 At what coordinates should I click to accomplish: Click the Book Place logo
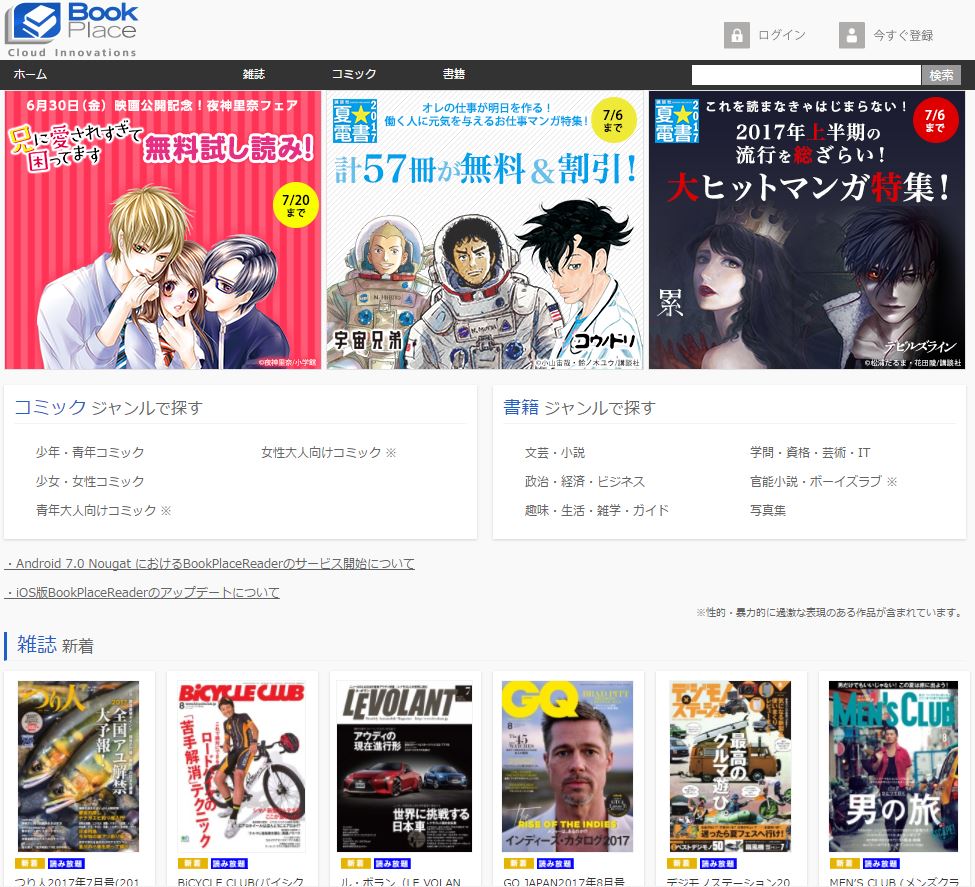tap(71, 29)
